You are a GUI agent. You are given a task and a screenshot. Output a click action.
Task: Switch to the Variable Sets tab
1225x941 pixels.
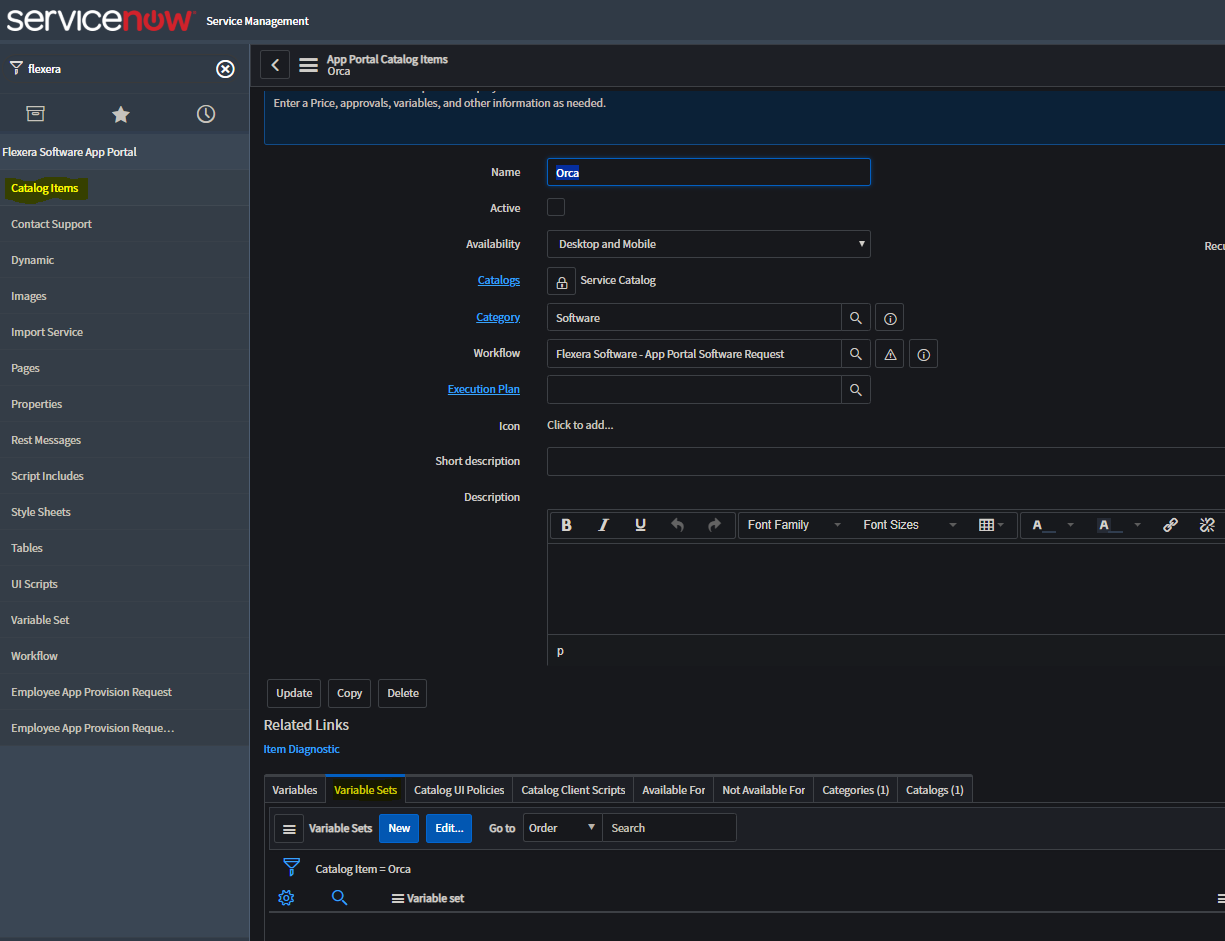coord(365,790)
